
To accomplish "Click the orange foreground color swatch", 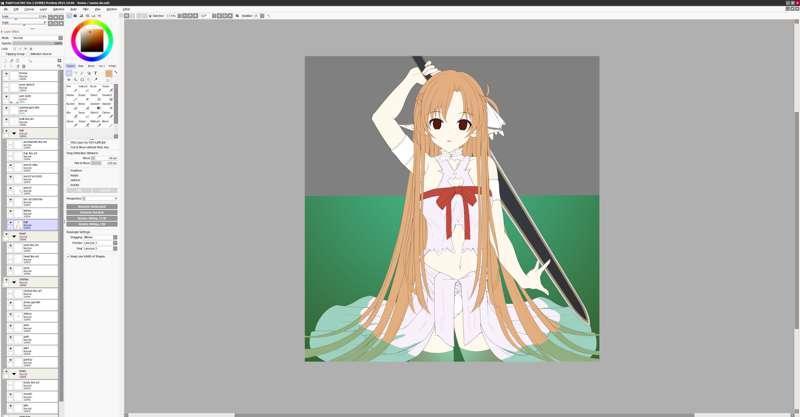I will coord(109,73).
